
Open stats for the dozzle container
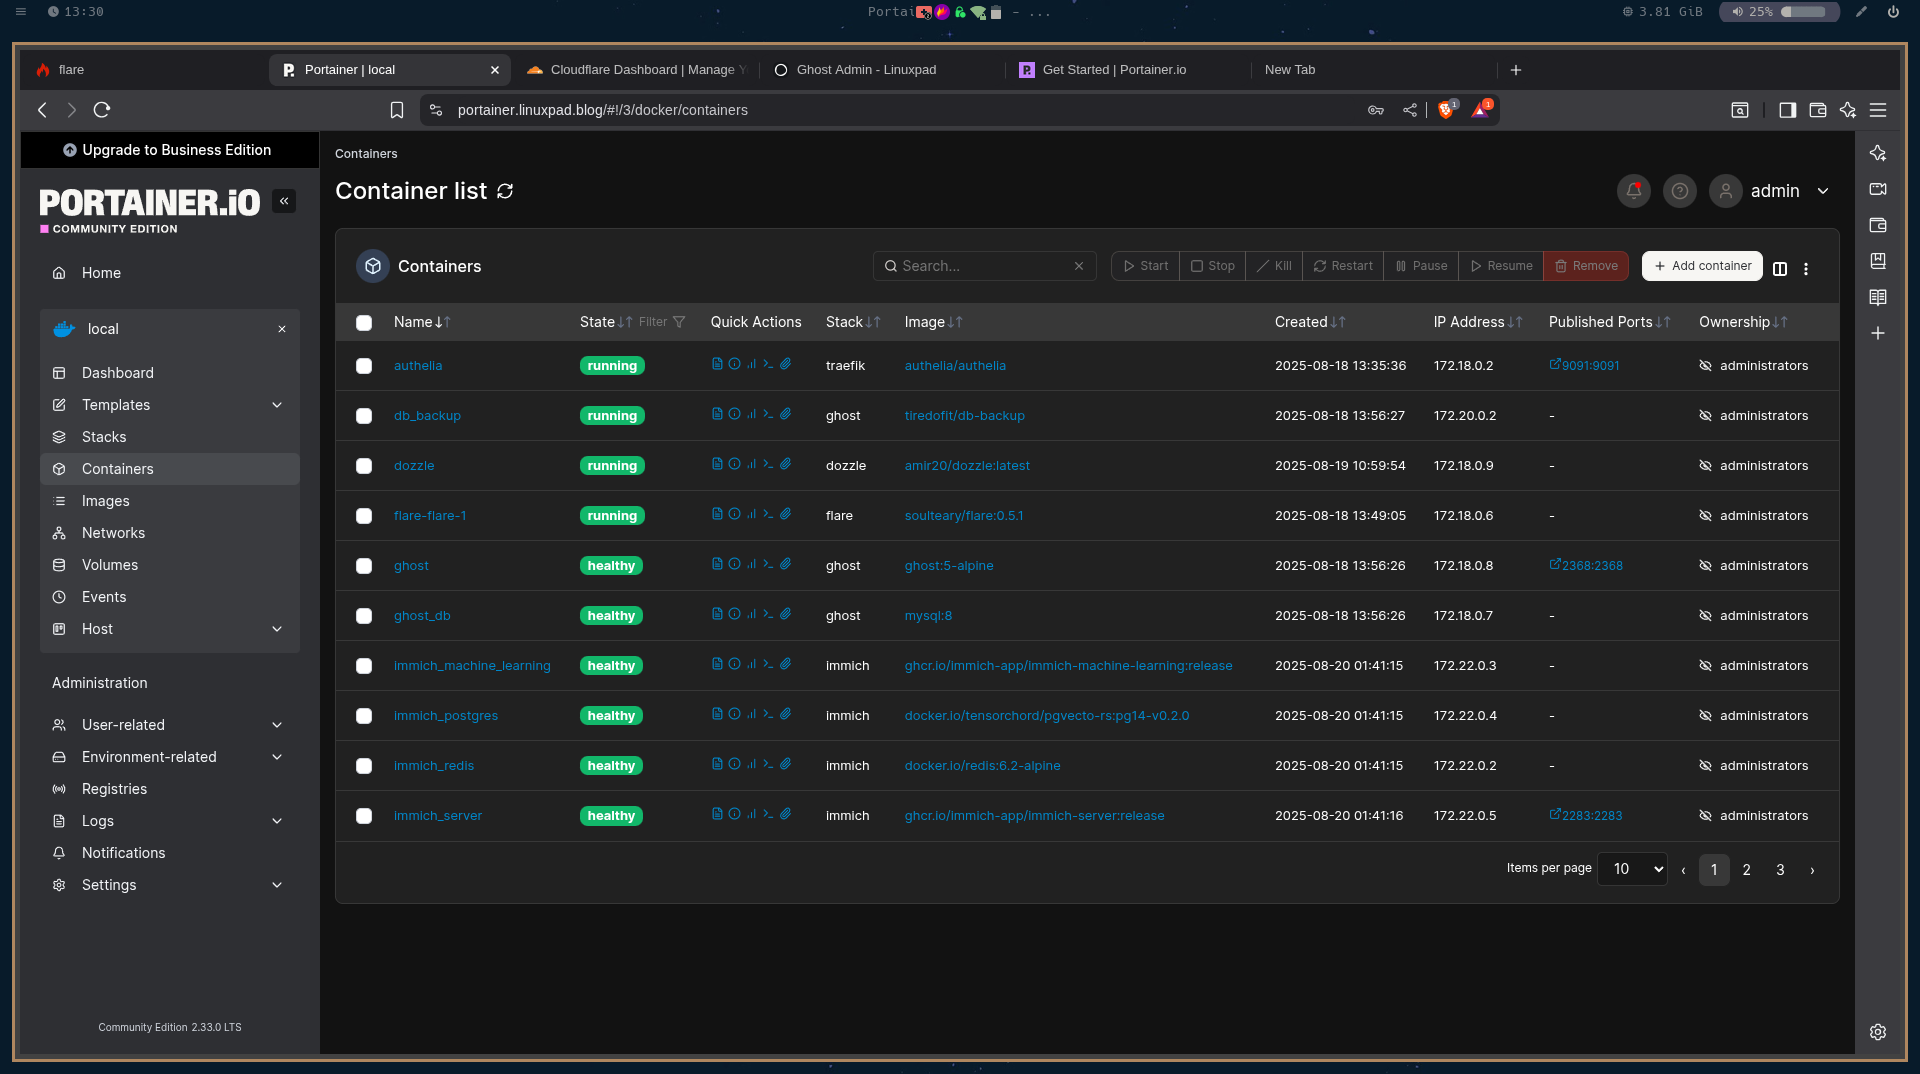pos(751,464)
